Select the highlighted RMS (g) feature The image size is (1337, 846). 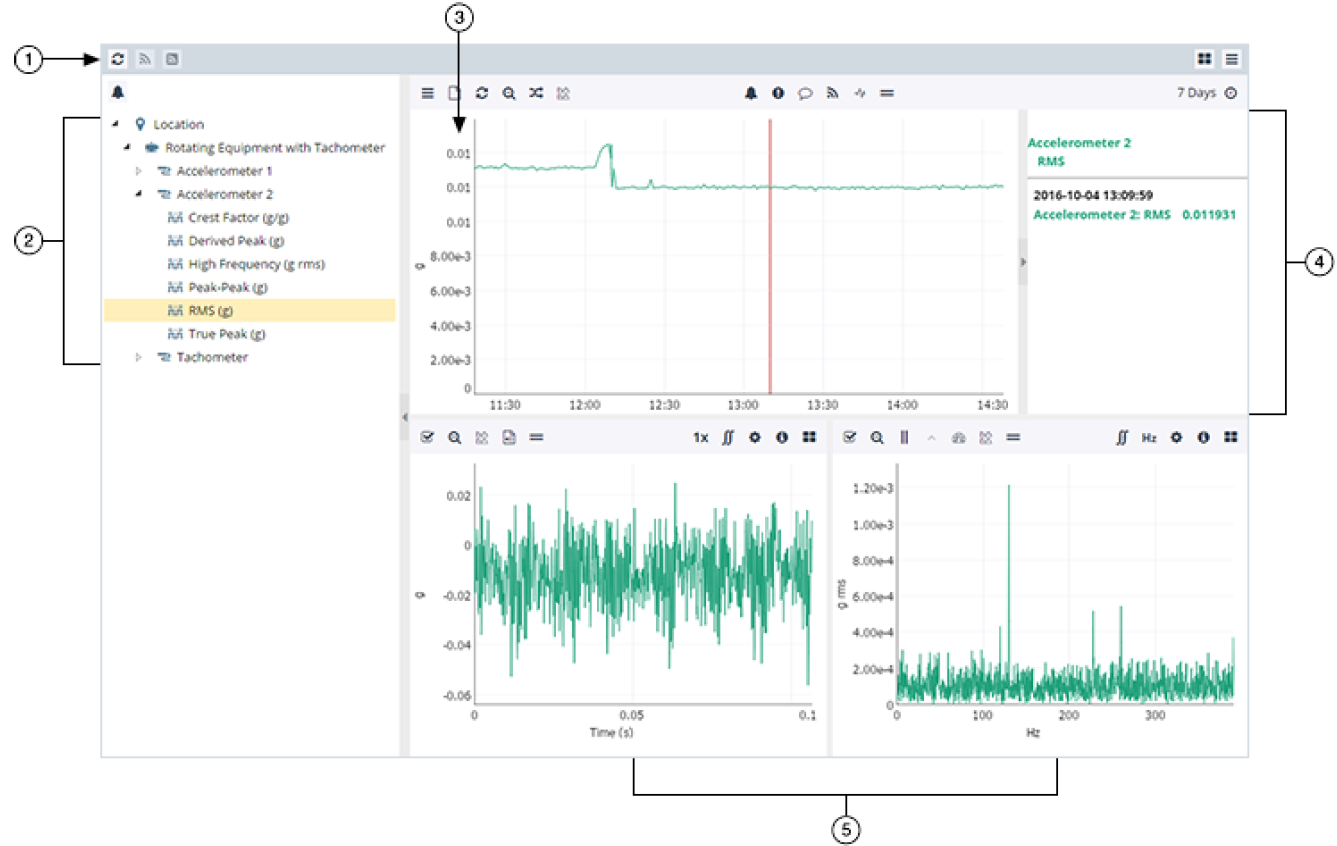(250, 310)
